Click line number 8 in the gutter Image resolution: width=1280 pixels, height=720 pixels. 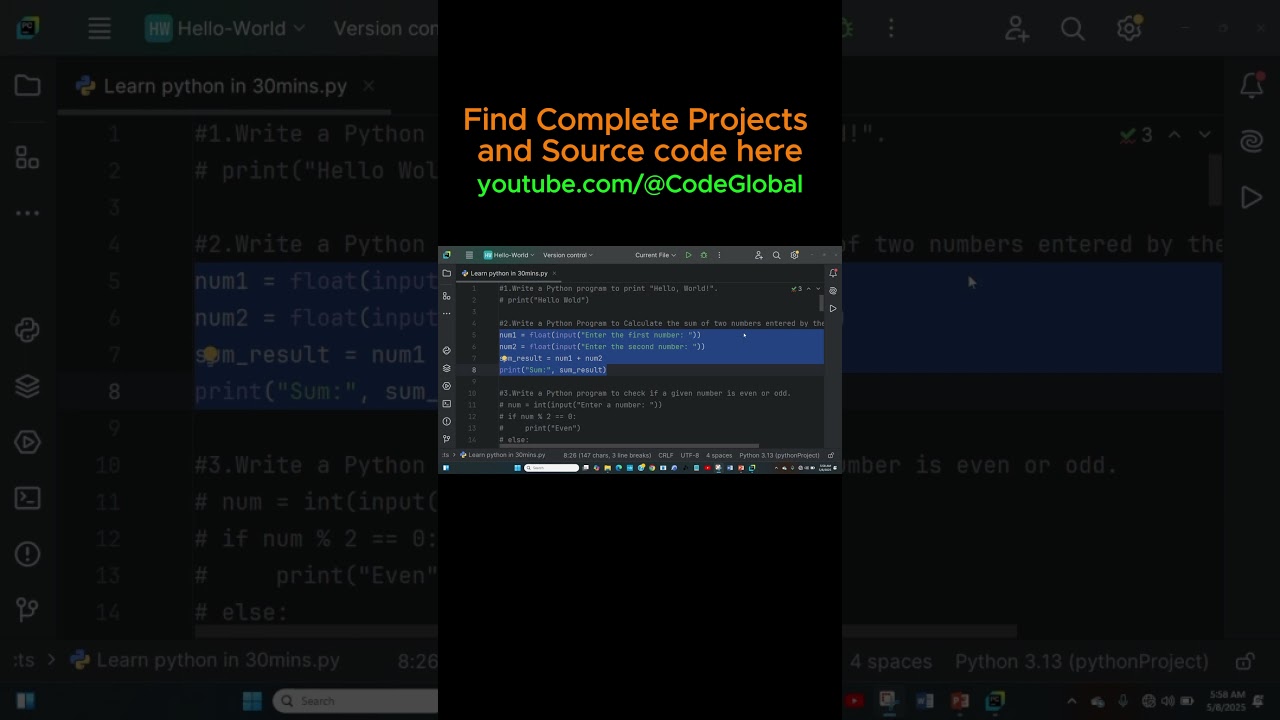(x=474, y=370)
